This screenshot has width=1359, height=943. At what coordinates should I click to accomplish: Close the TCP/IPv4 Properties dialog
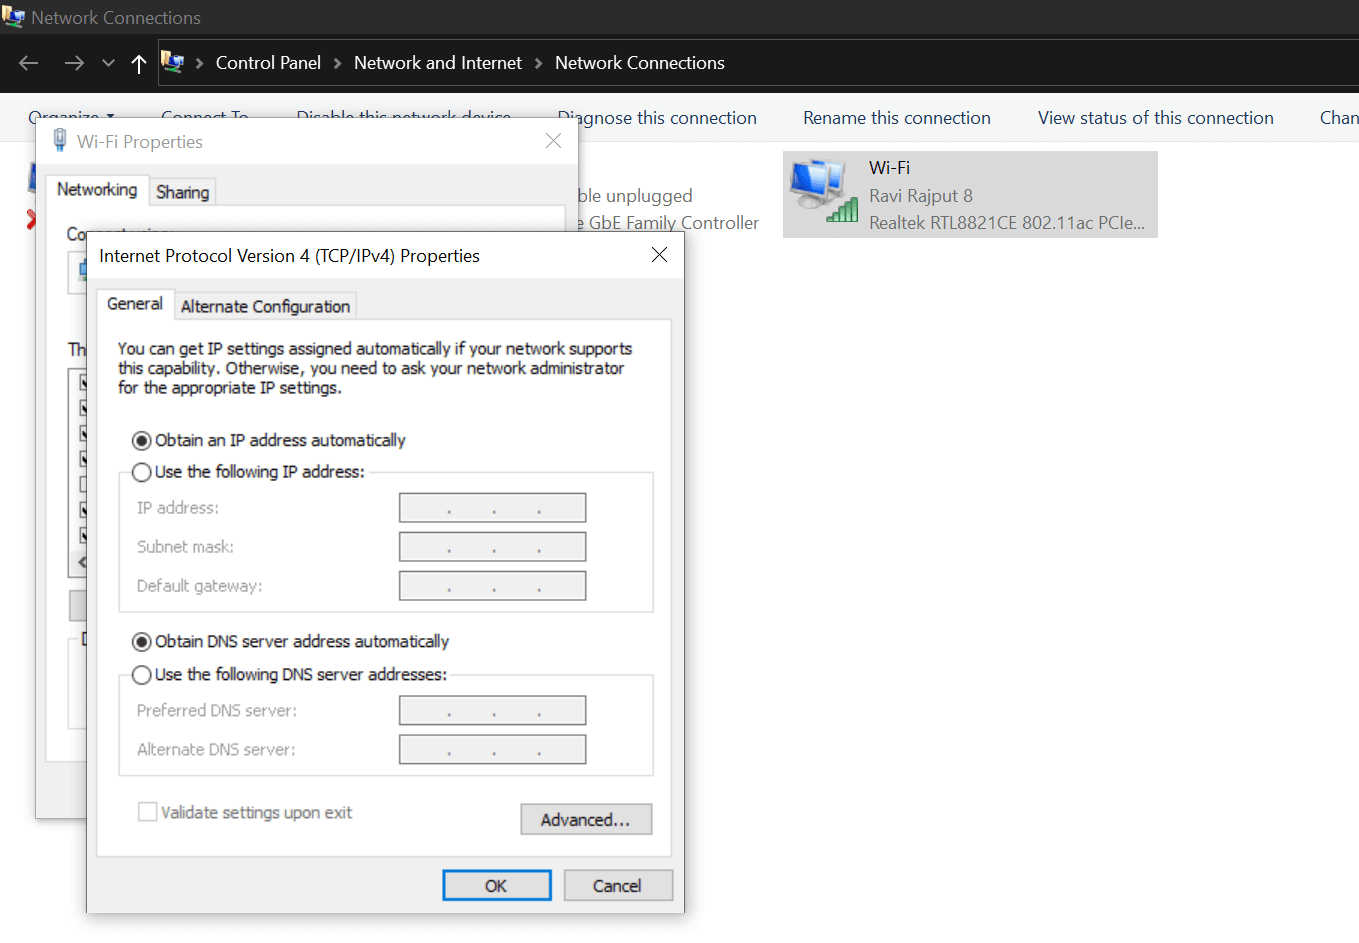click(x=659, y=255)
